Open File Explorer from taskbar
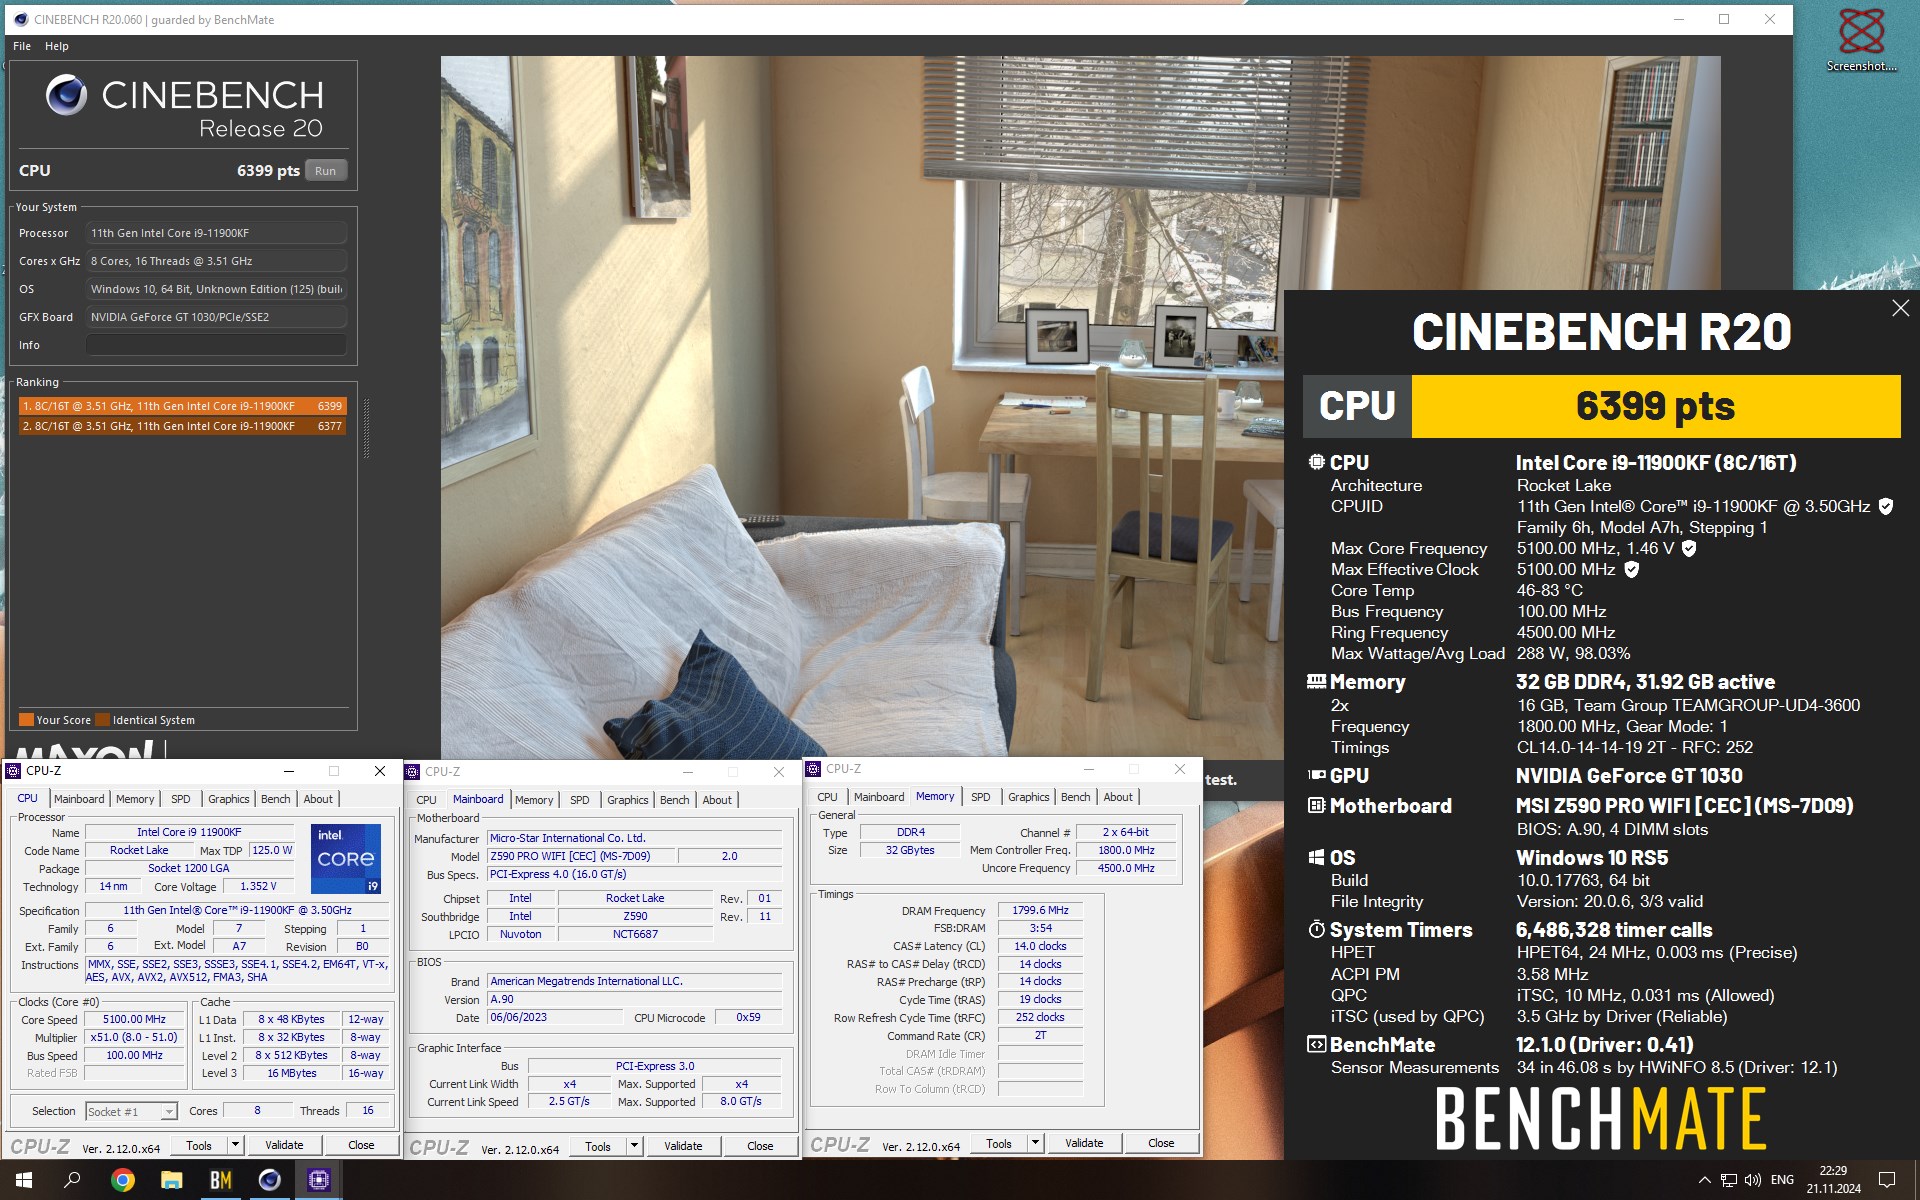Image resolution: width=1920 pixels, height=1200 pixels. (x=172, y=1180)
